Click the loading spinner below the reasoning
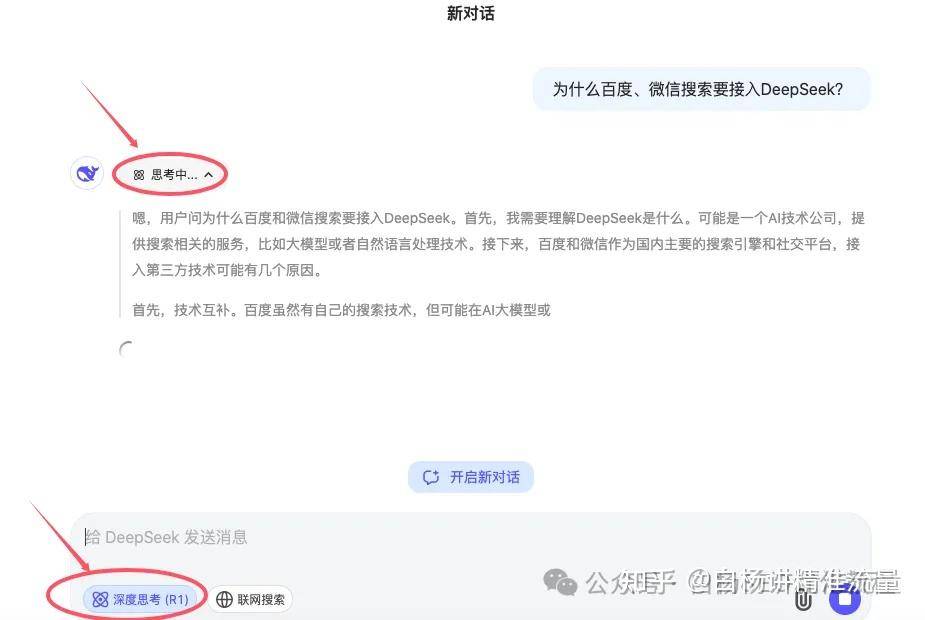Image resolution: width=925 pixels, height=620 pixels. (126, 349)
